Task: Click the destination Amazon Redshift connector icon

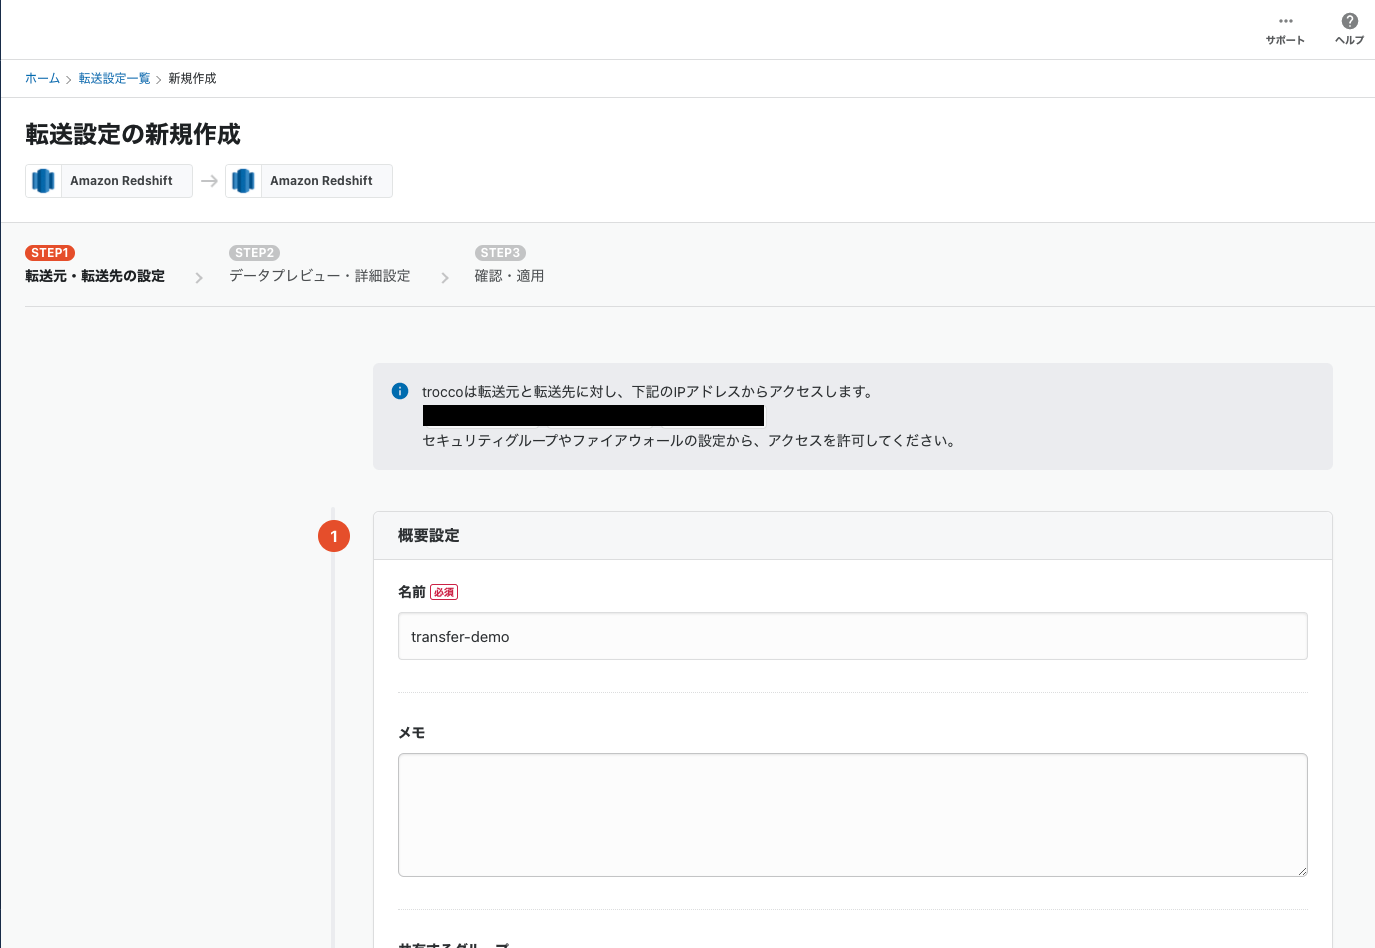Action: pyautogui.click(x=243, y=180)
